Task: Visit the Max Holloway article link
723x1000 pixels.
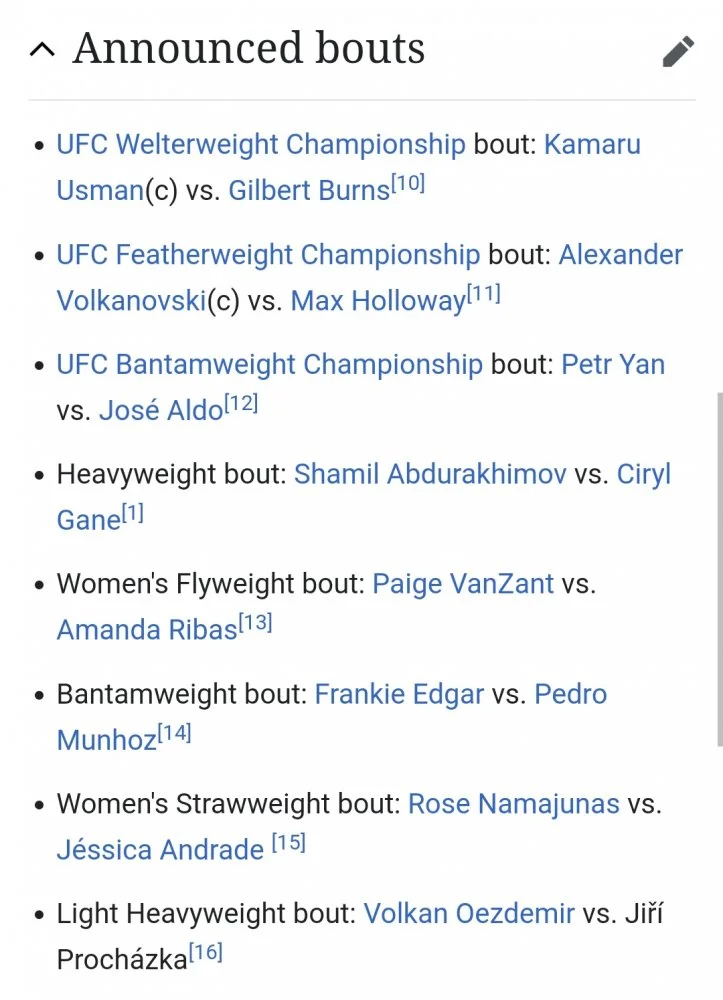Action: coord(377,300)
